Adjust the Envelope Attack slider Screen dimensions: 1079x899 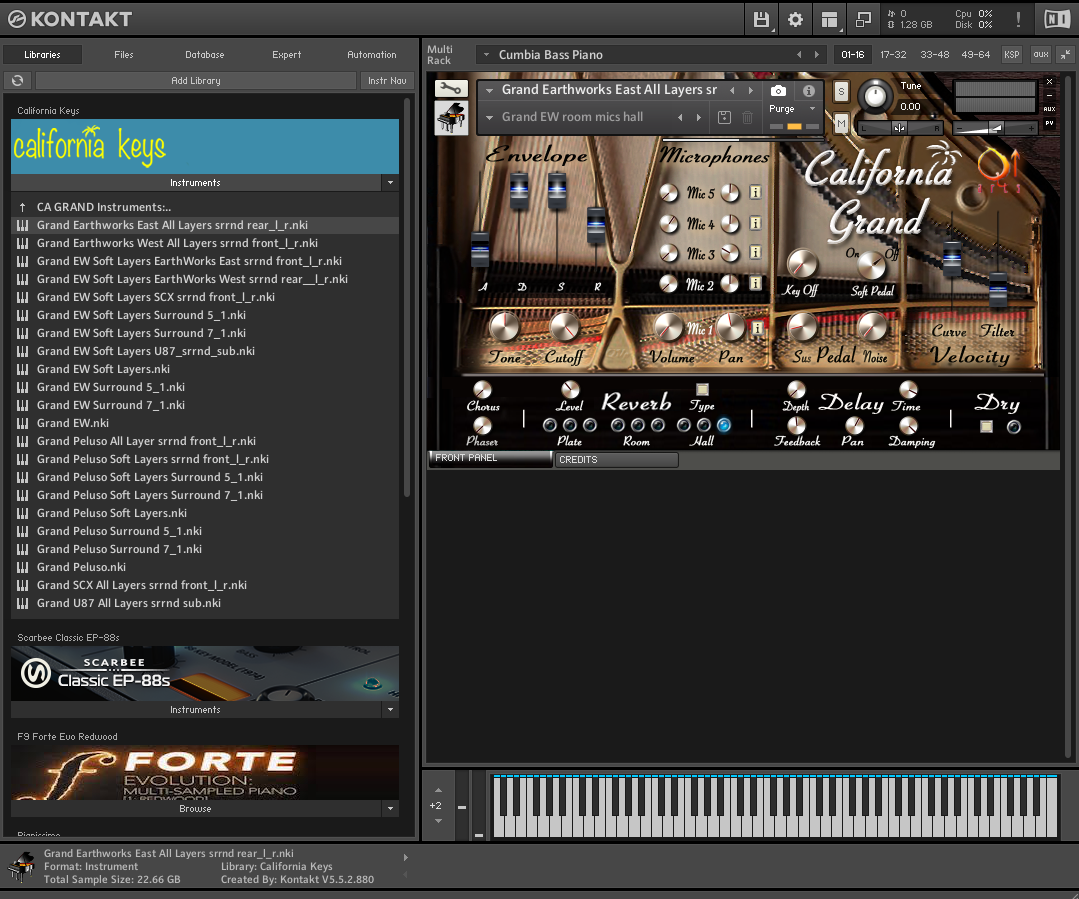pyautogui.click(x=480, y=251)
